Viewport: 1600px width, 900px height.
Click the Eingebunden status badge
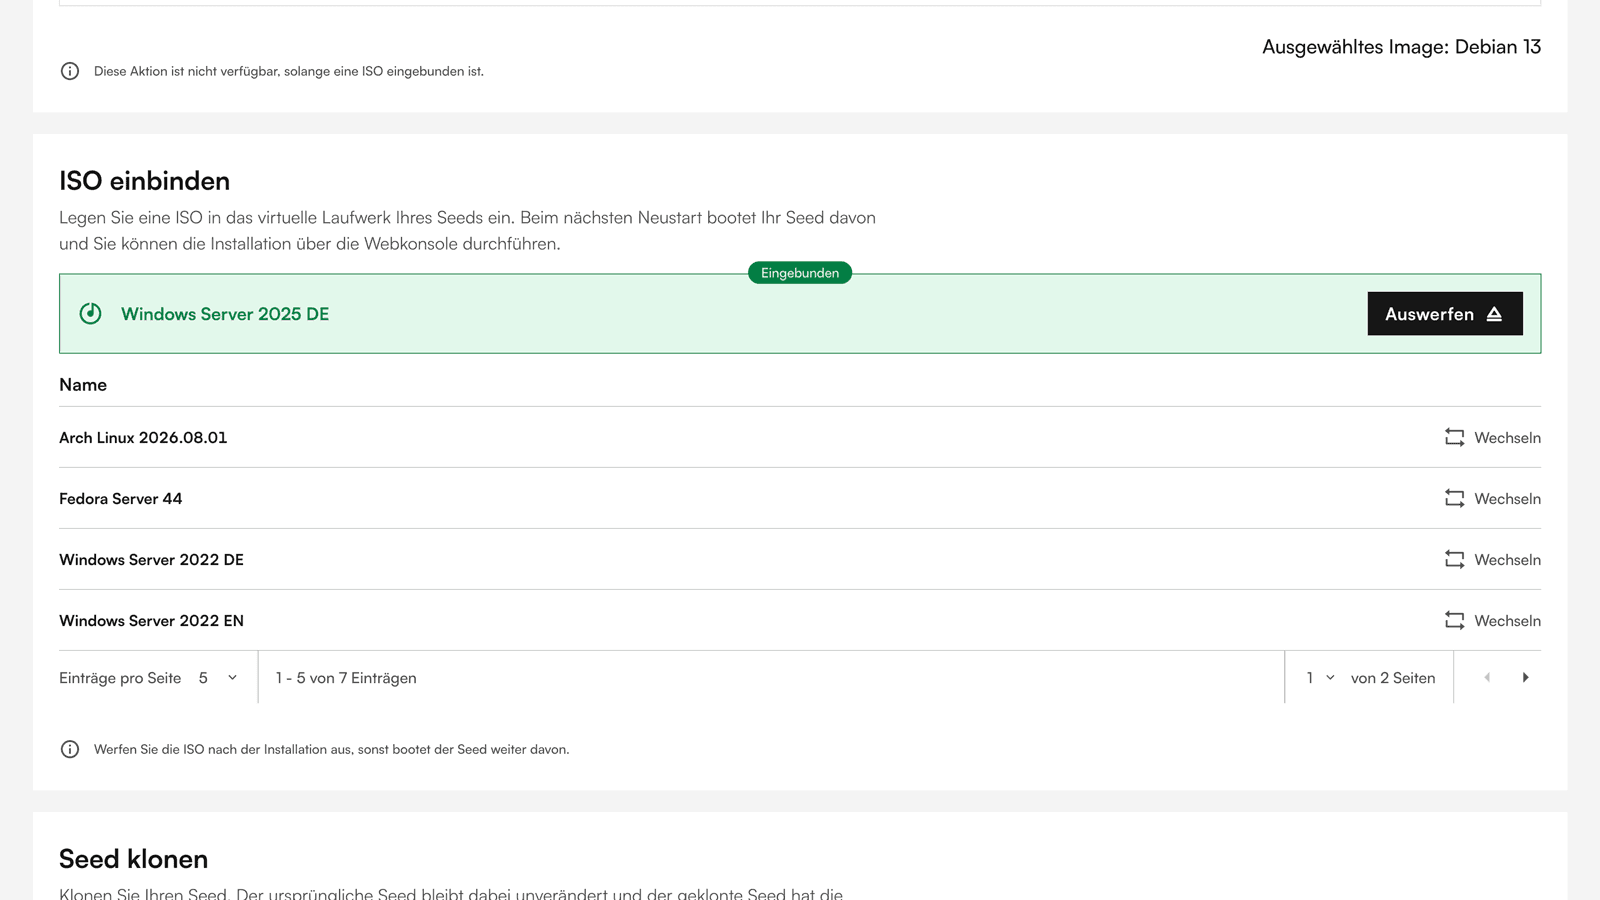tap(800, 273)
